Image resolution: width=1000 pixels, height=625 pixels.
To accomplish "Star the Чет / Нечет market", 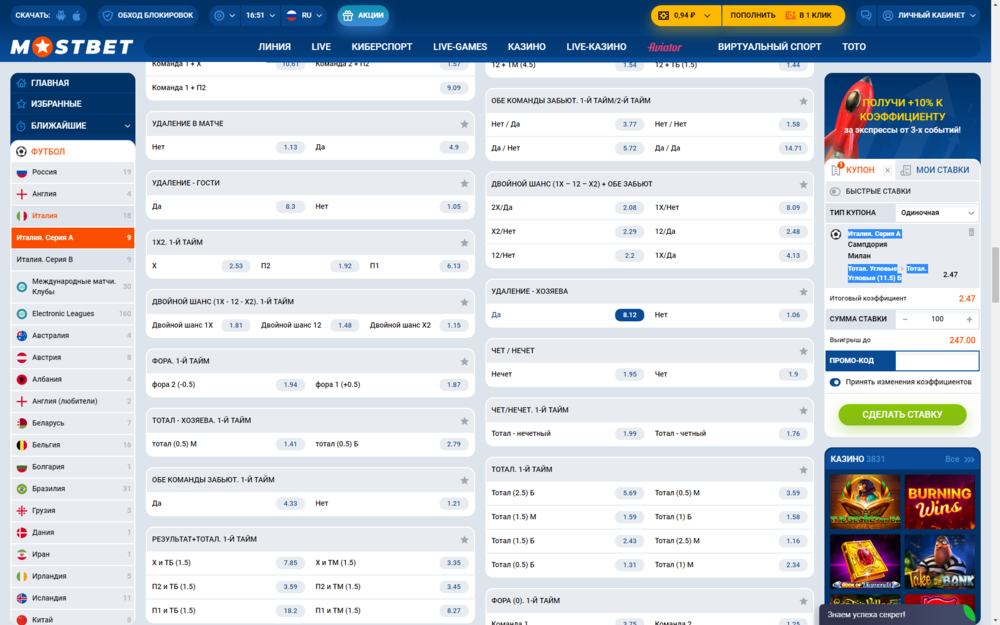I will click(804, 351).
